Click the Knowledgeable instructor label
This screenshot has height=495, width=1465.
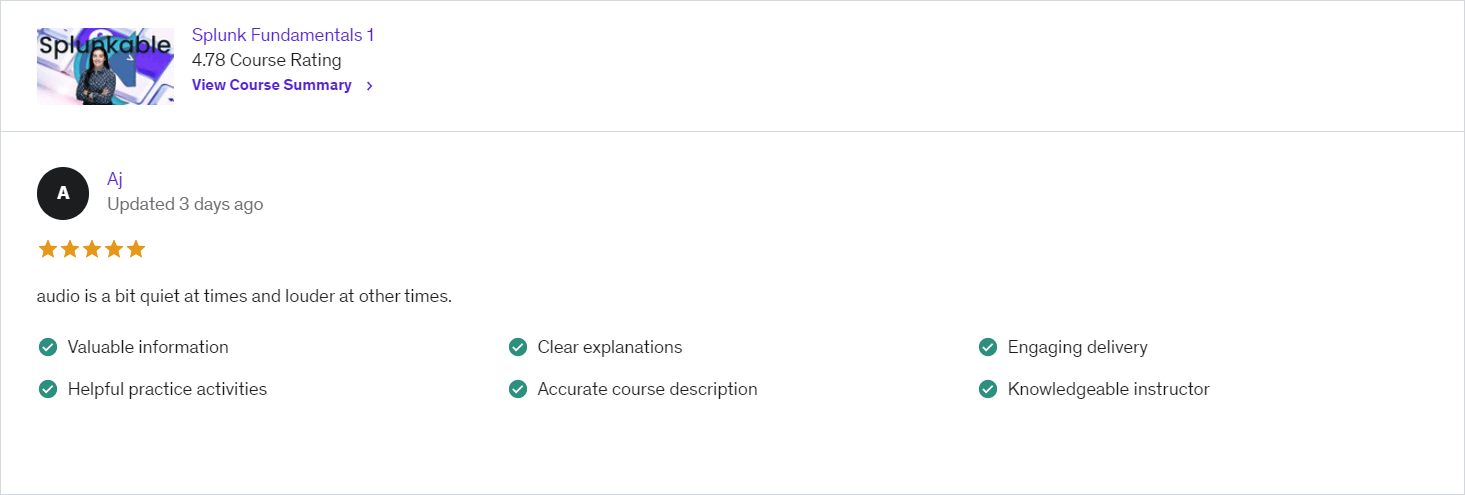pos(1109,389)
